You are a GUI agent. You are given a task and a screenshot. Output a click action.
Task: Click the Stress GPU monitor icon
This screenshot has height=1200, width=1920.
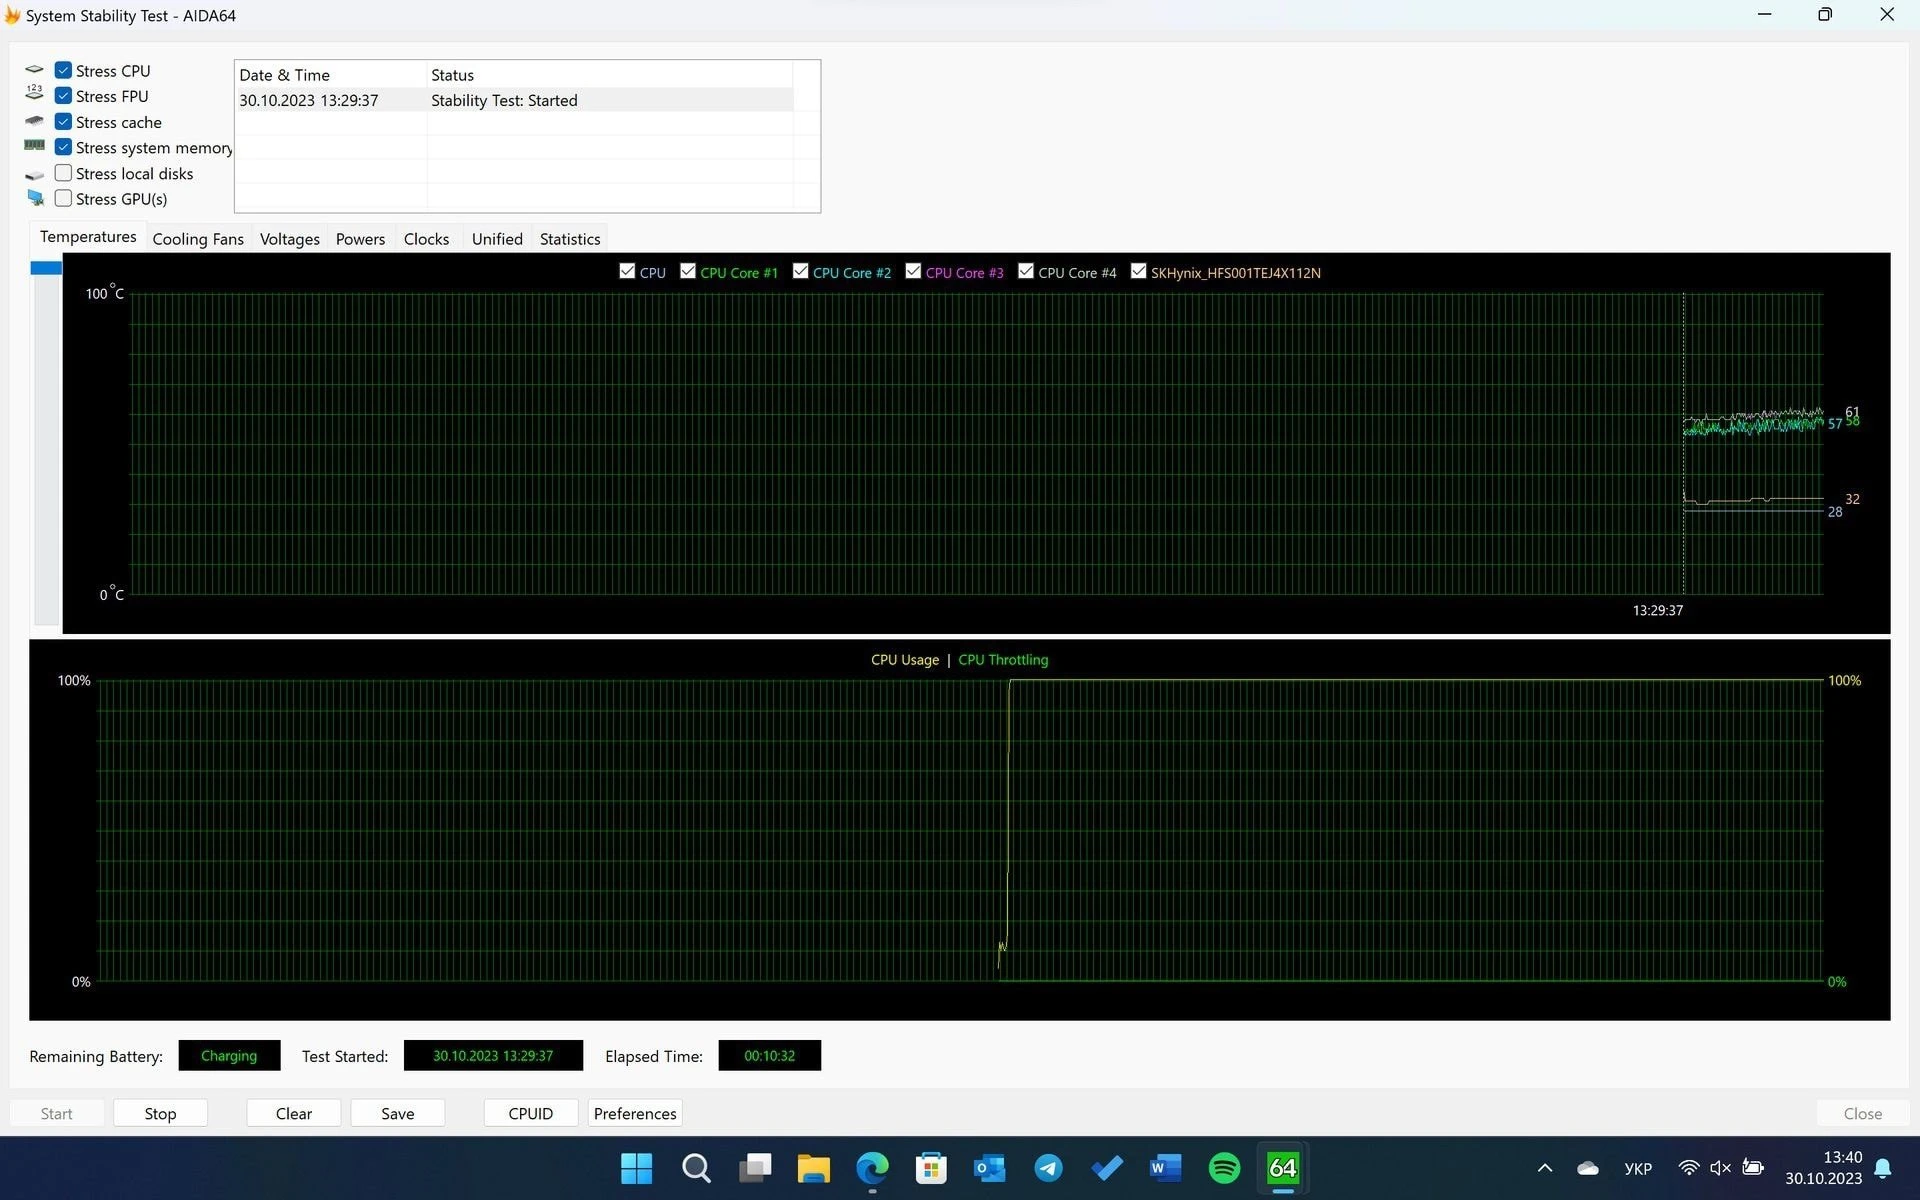36,198
